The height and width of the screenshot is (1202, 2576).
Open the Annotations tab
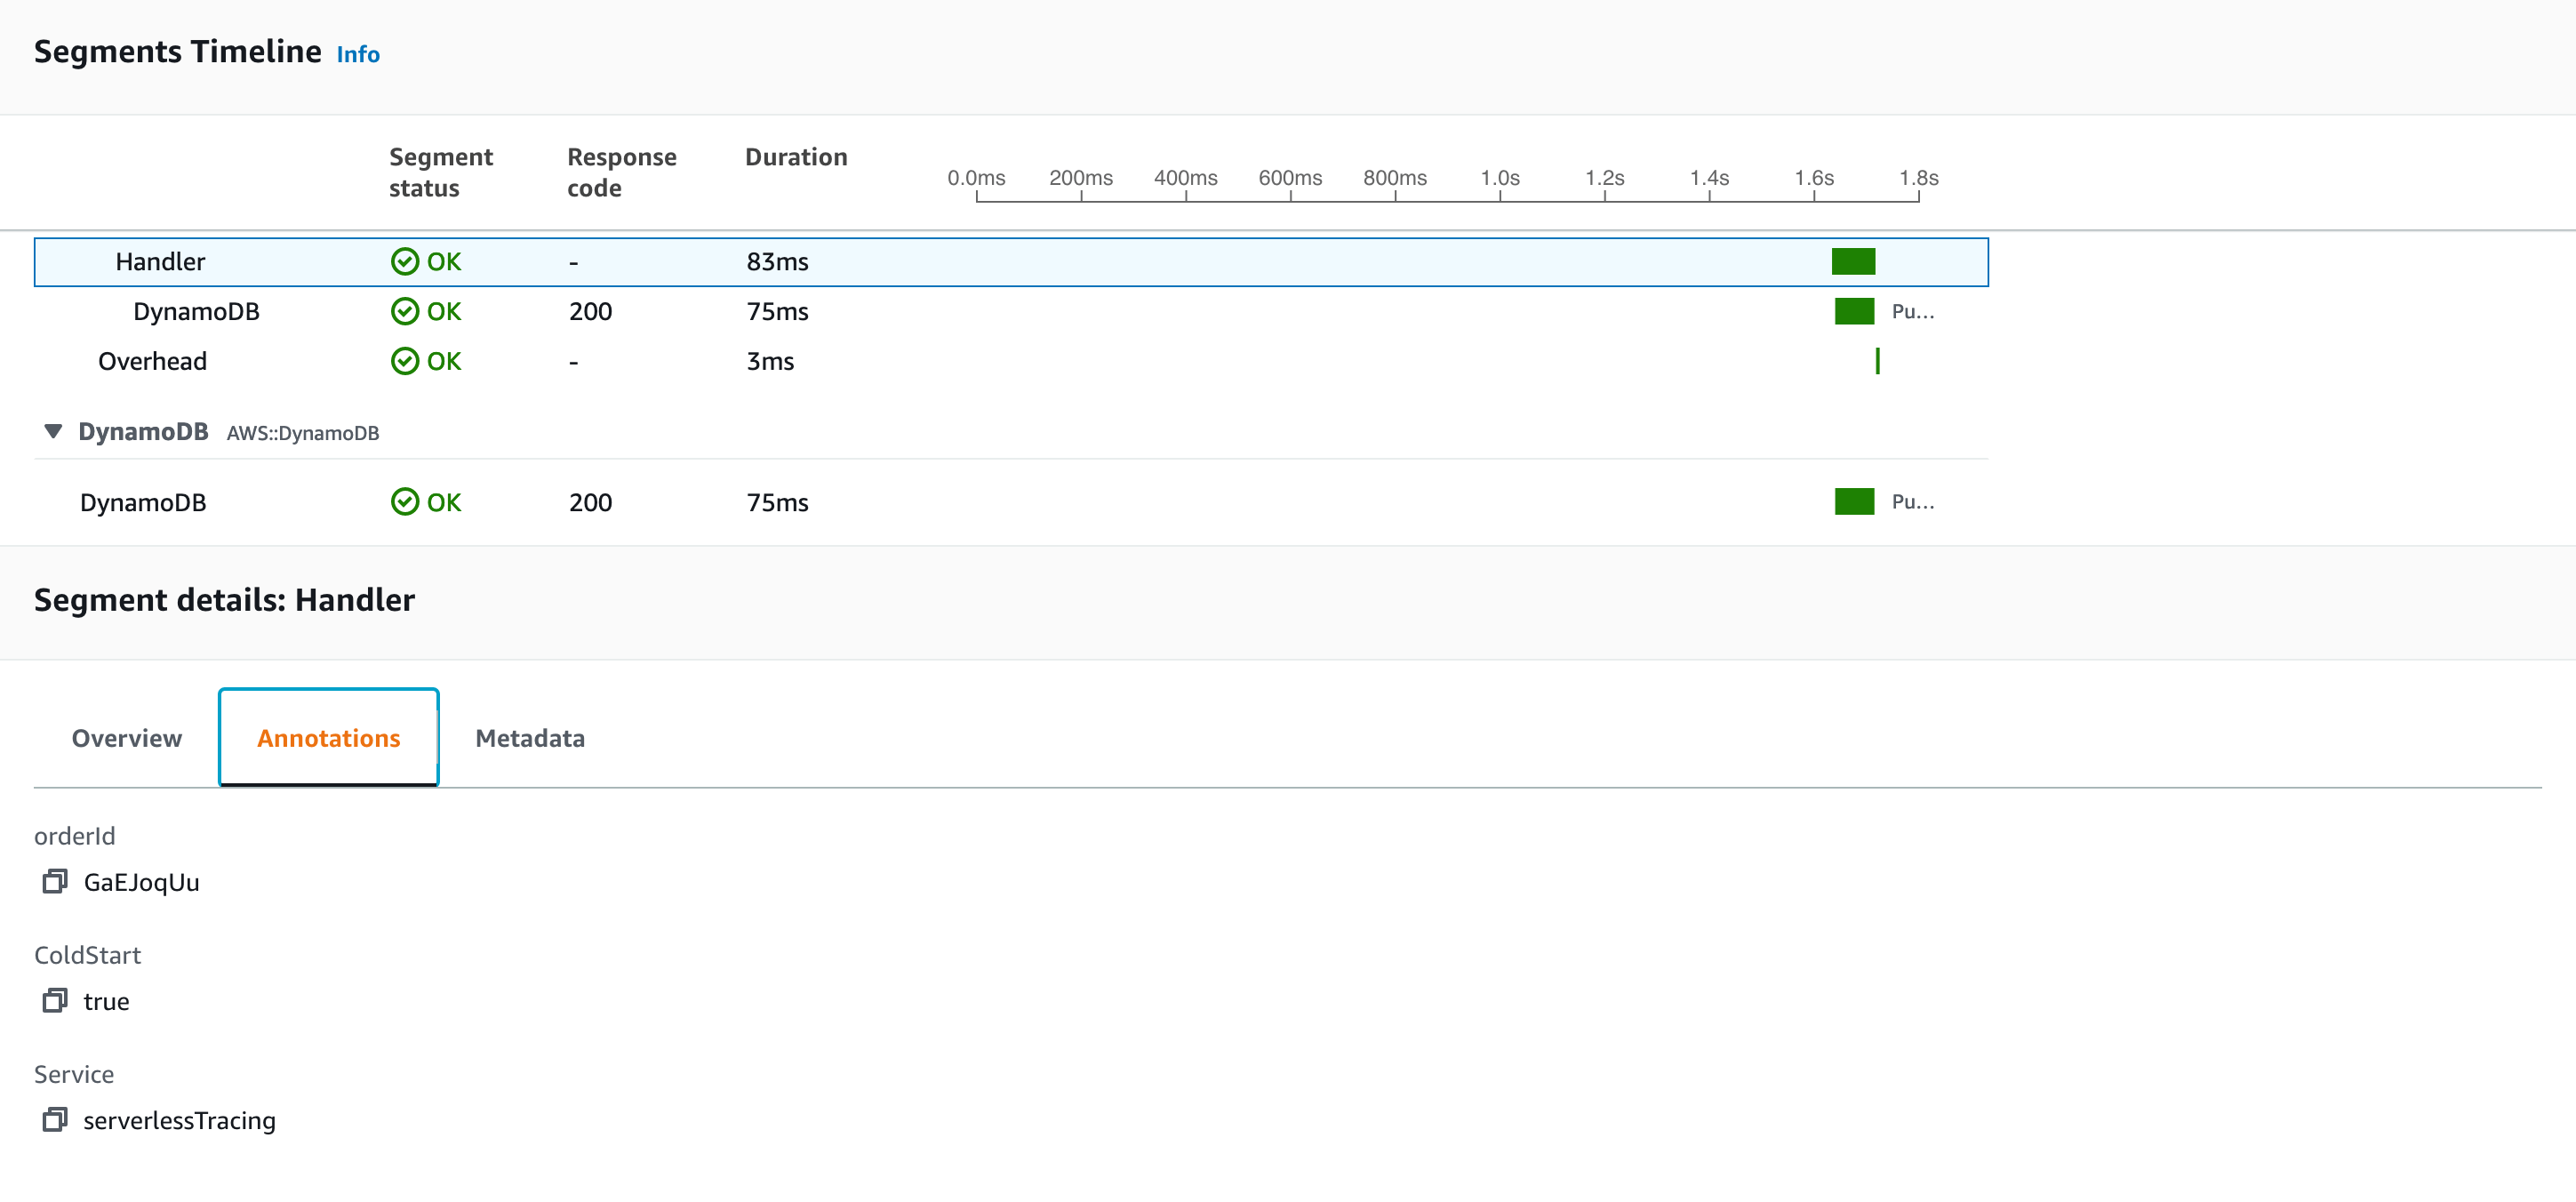(x=328, y=738)
